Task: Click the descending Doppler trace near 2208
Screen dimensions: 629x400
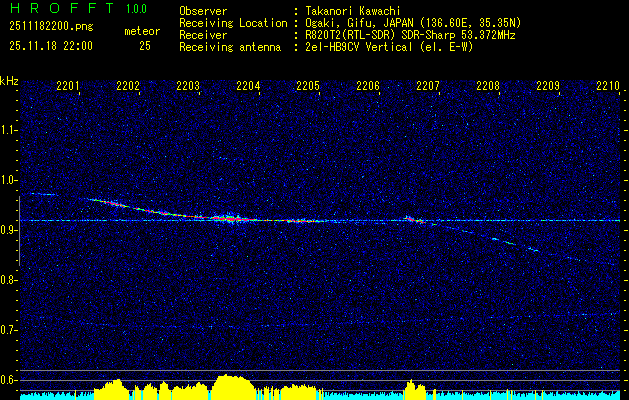Action: click(x=501, y=241)
